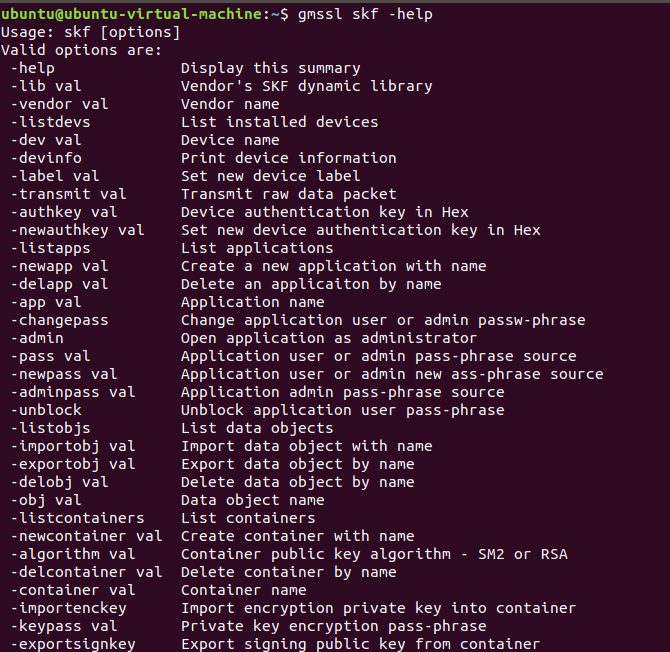Click the '-importobj val' option text
The image size is (670, 652).
tap(73, 446)
